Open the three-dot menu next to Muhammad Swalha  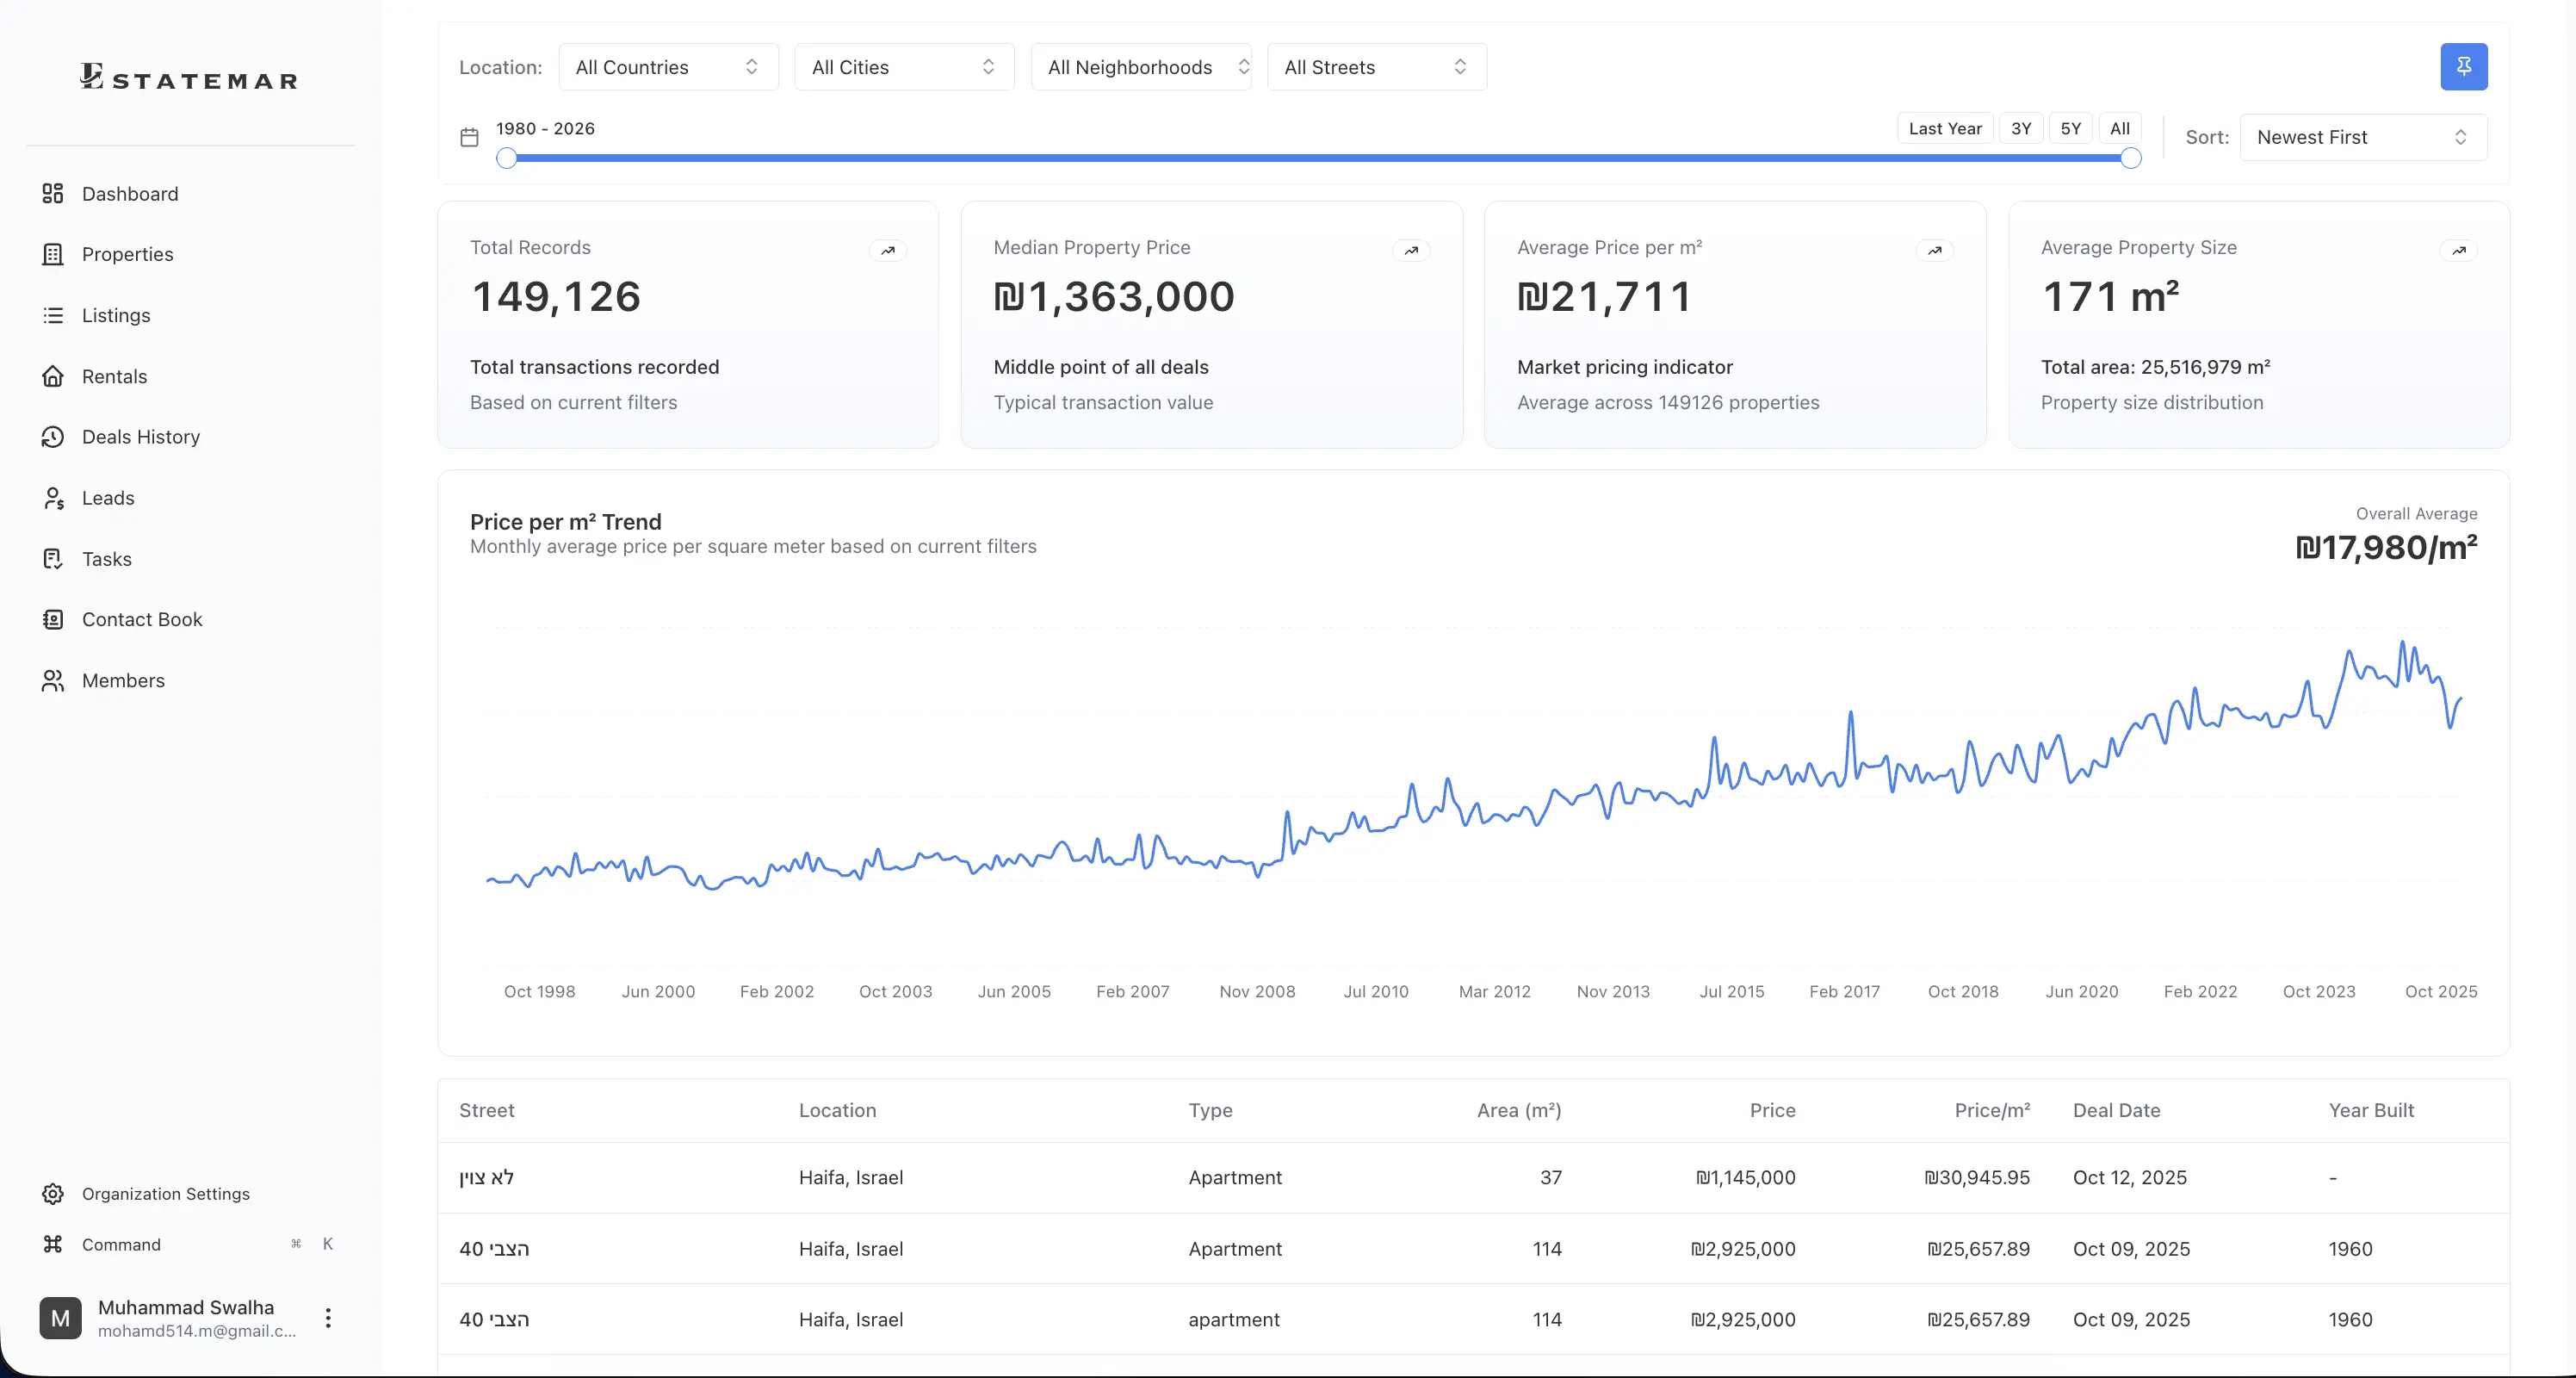328,1317
